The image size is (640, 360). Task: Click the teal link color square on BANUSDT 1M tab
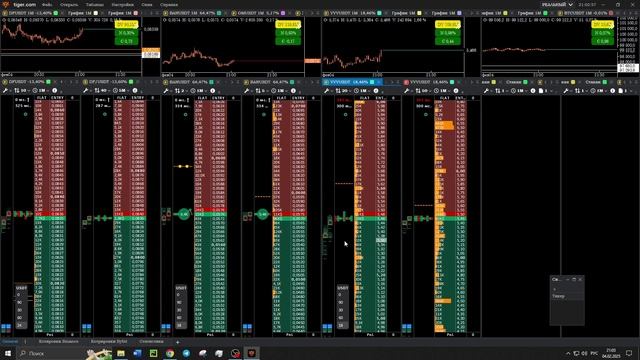click(x=219, y=13)
